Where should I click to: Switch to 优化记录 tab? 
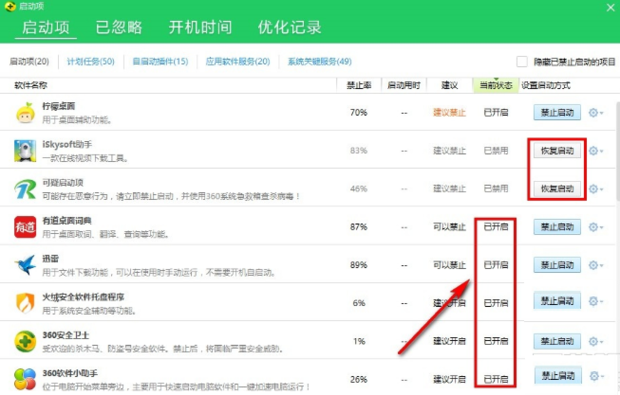289,27
